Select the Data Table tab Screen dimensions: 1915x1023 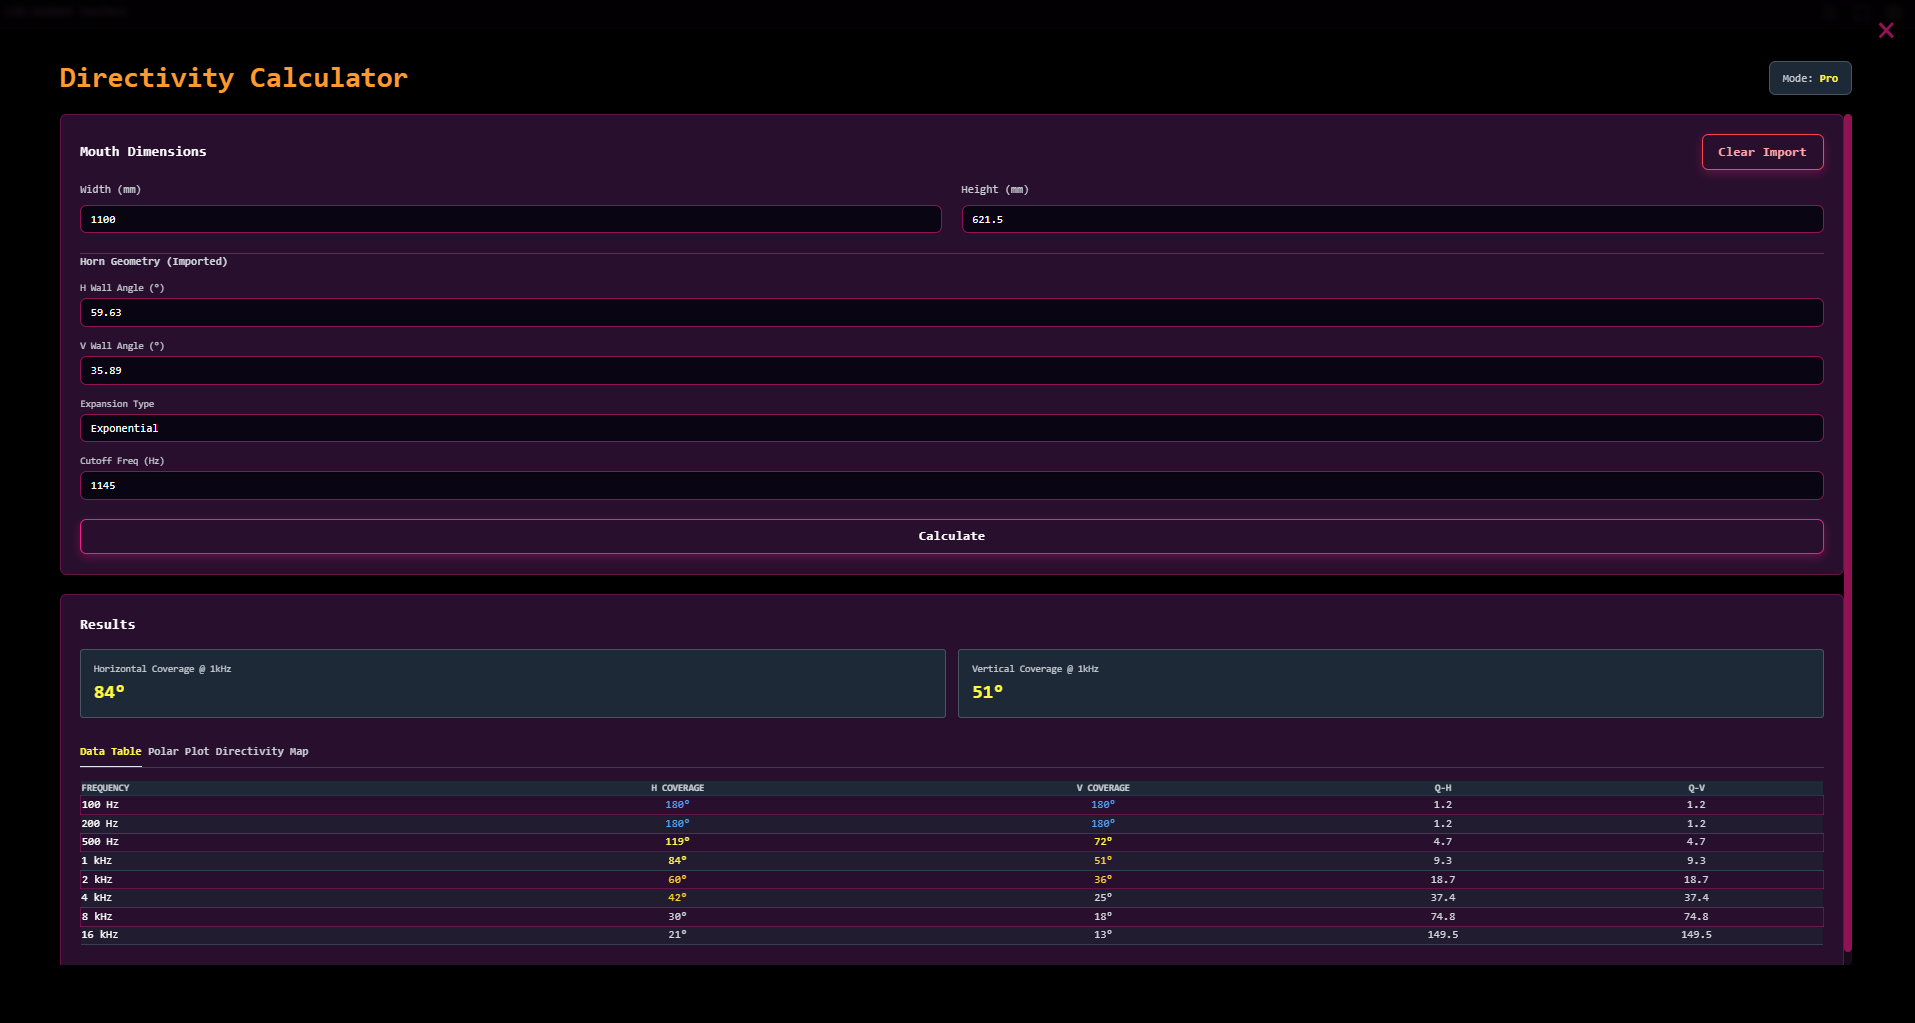coord(110,752)
